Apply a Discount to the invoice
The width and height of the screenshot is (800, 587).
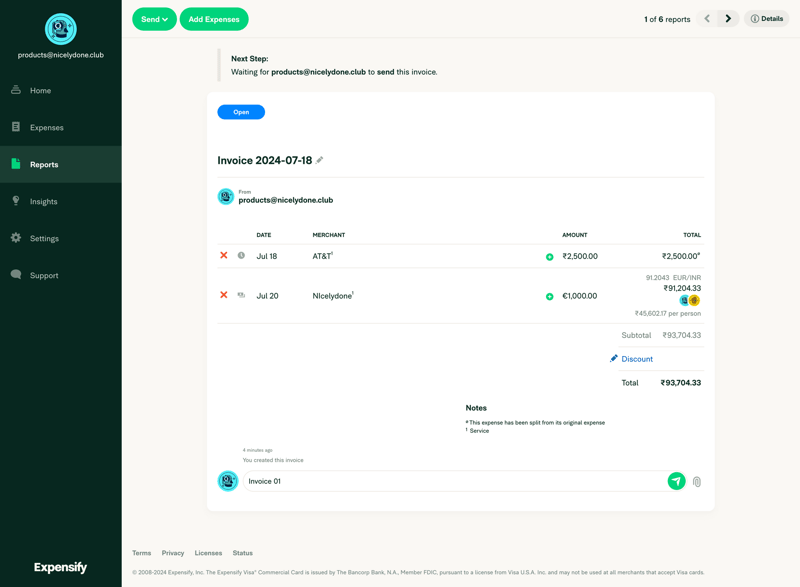635,358
